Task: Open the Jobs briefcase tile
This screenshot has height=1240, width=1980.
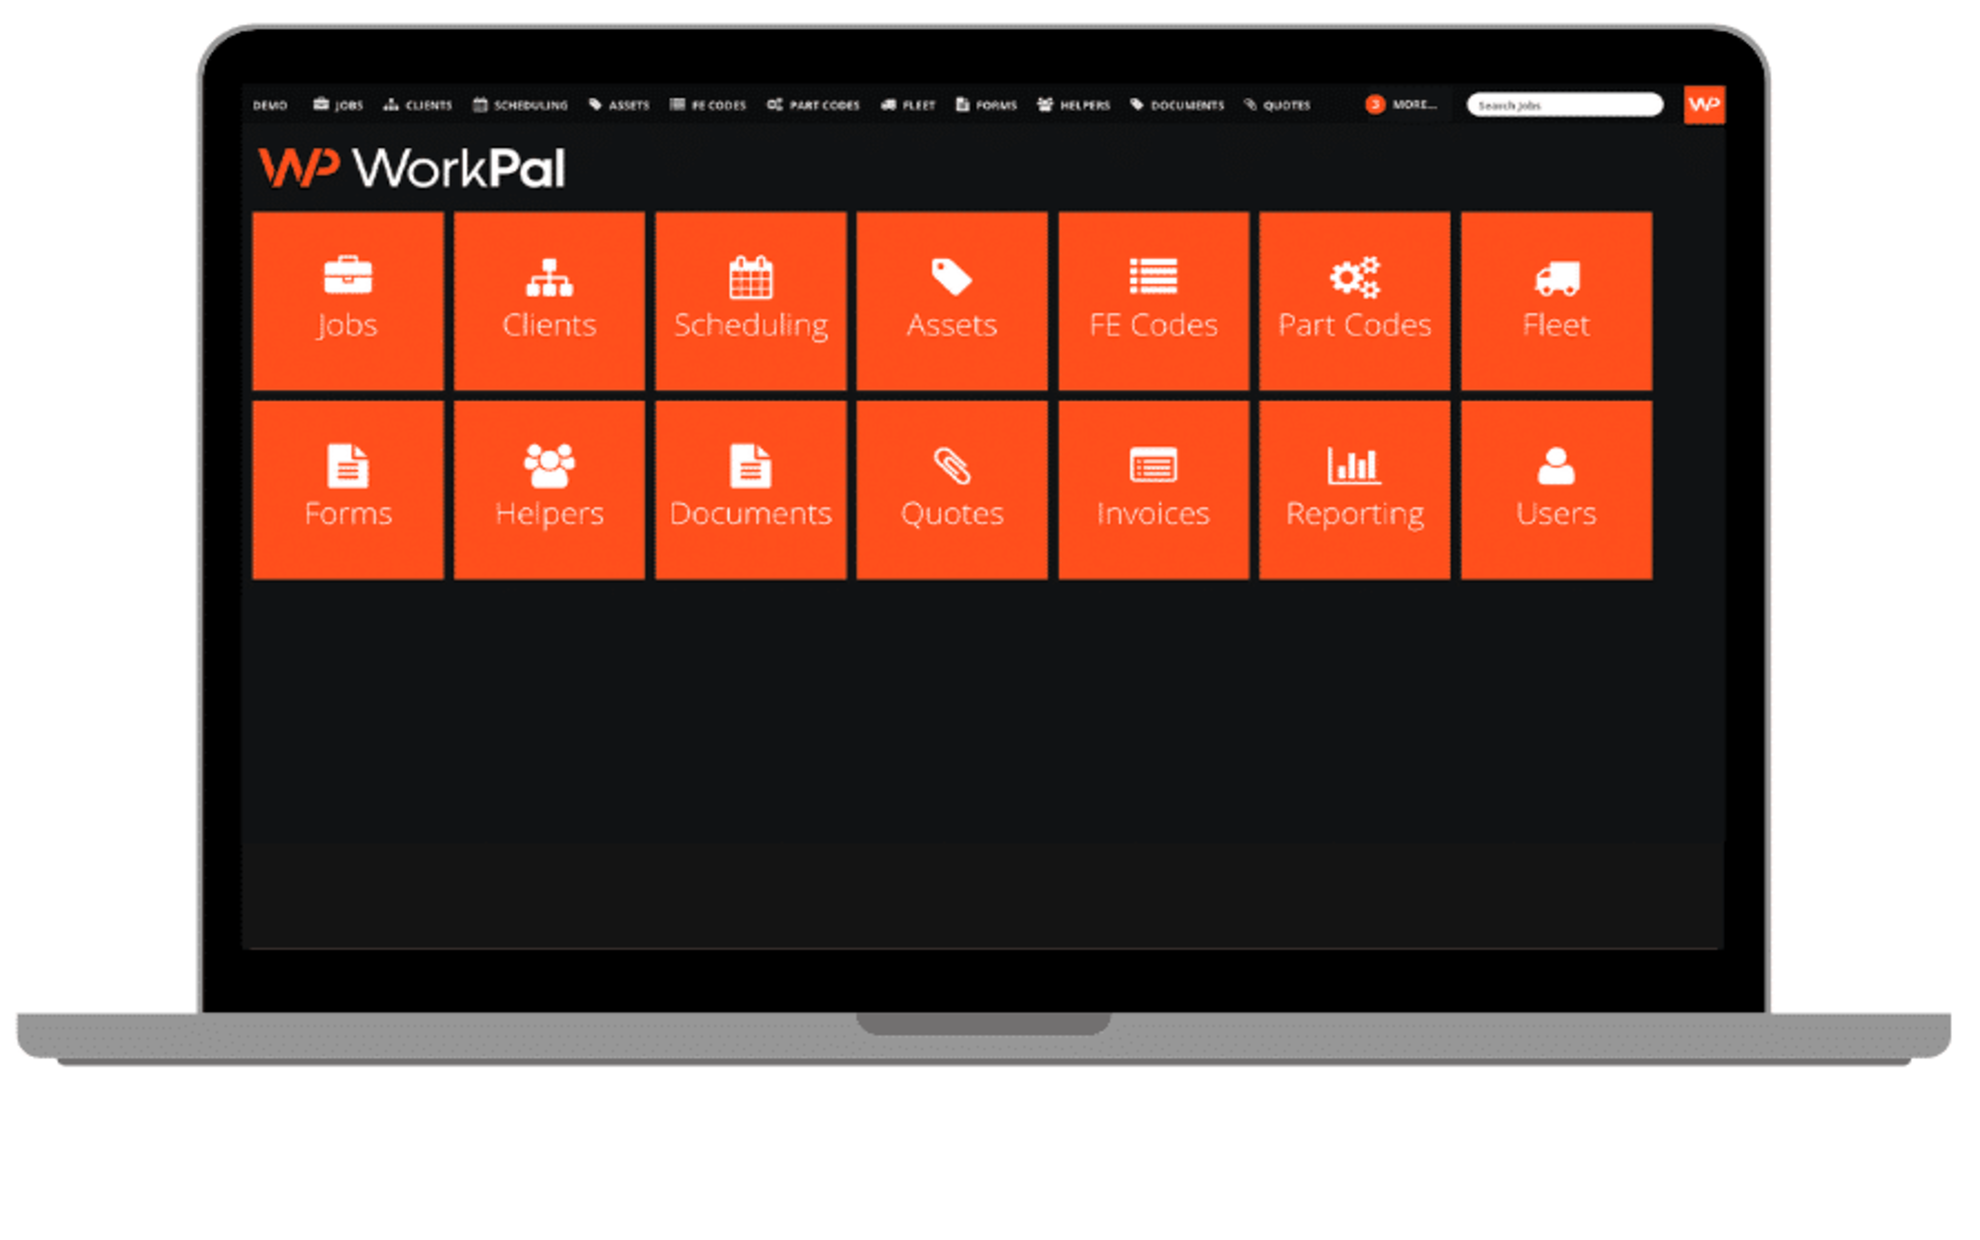Action: tap(347, 300)
